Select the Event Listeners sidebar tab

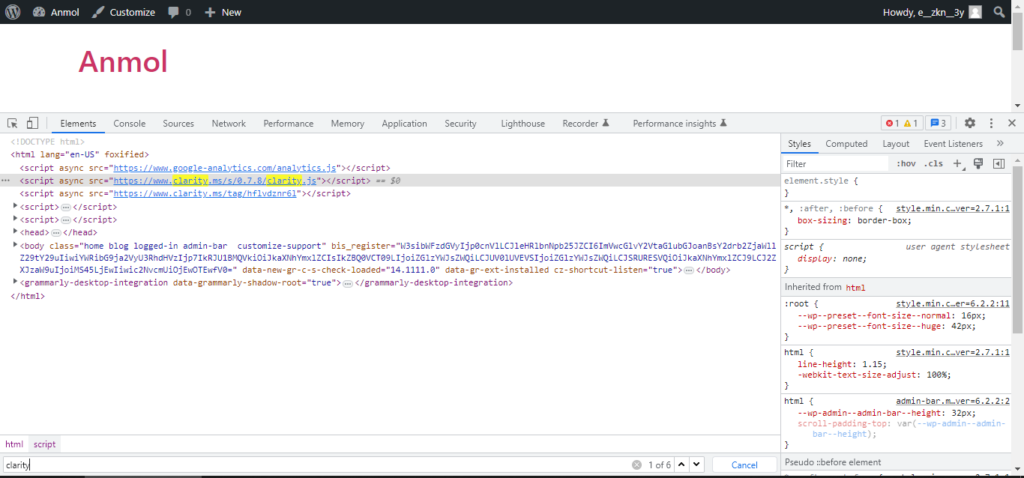[953, 144]
